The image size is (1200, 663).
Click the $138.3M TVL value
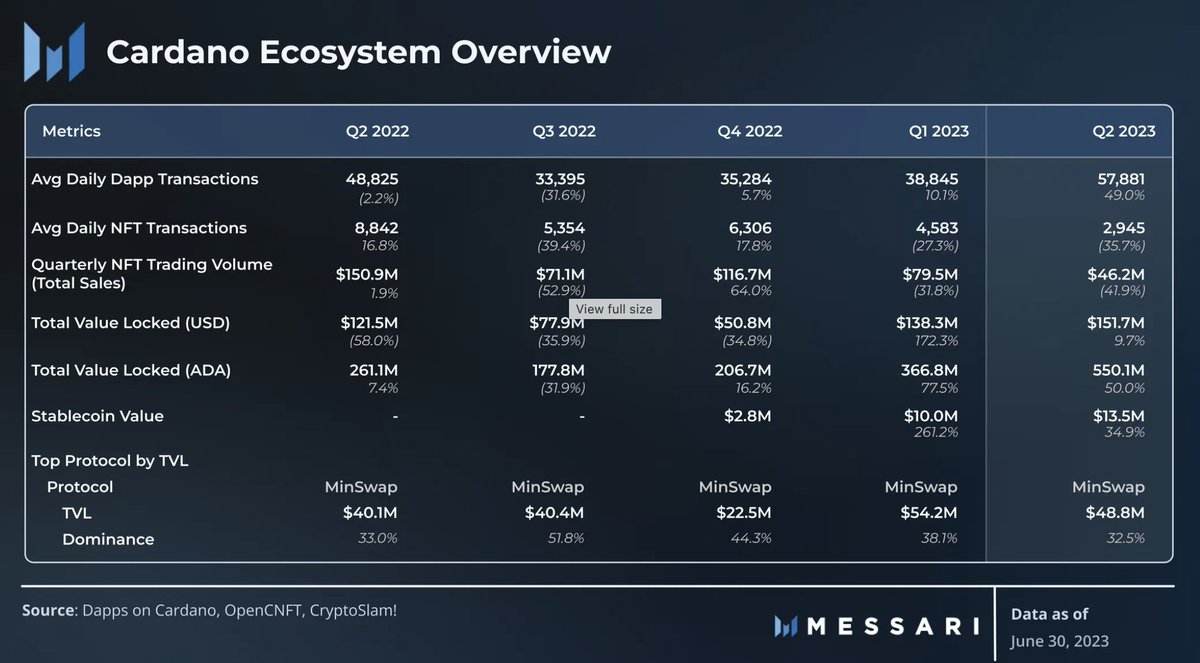(928, 323)
